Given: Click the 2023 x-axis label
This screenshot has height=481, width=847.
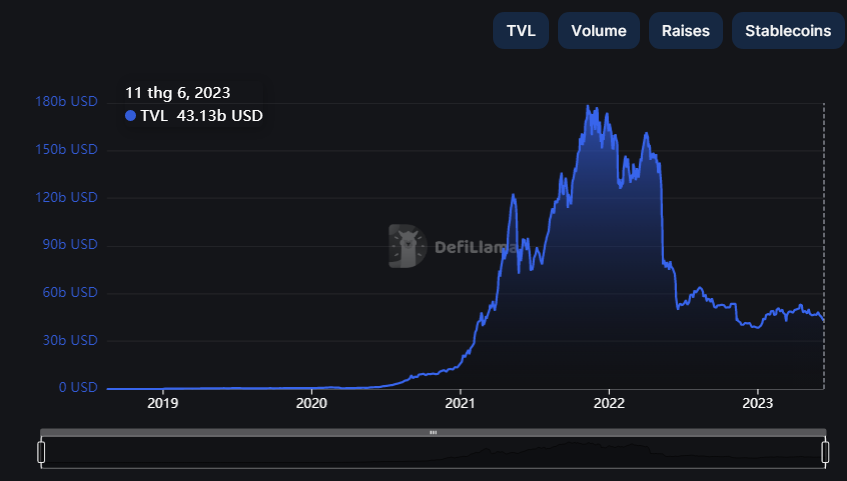Looking at the screenshot, I should tap(757, 405).
